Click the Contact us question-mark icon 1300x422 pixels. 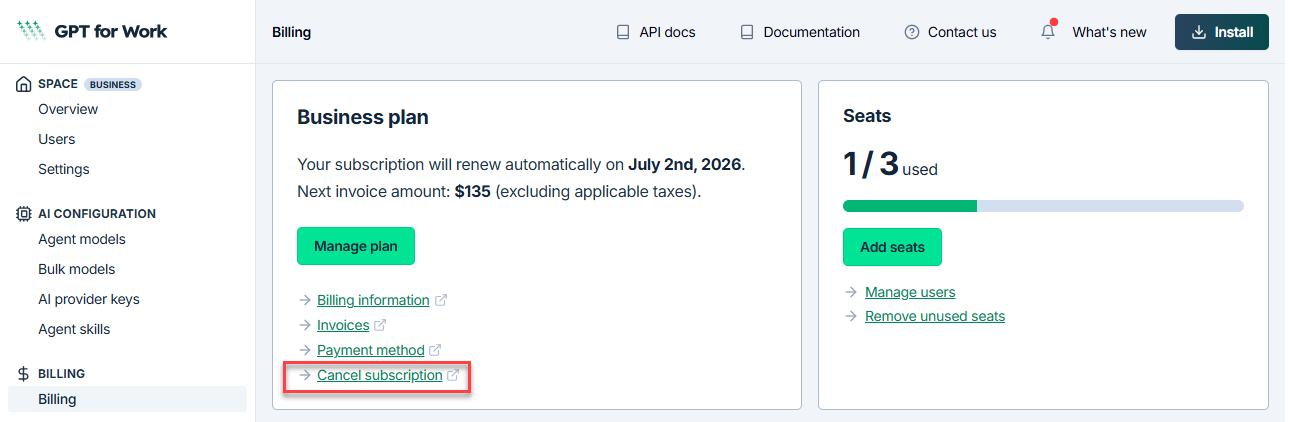point(911,32)
